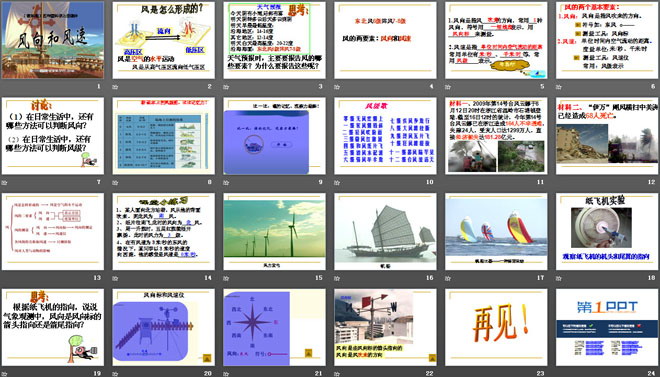Select slide 9 blue quiz panel thumbnail
Viewport: 660px width, 377px height.
point(274,136)
